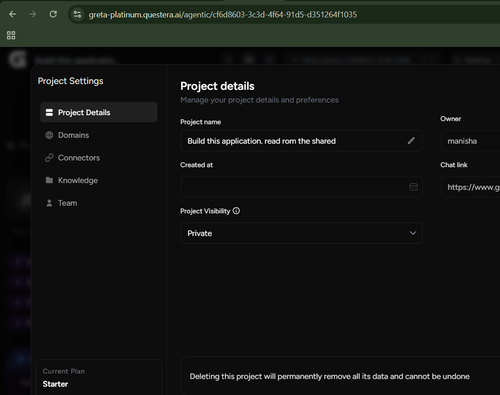Click the Project Details stacked-bars icon
500x395 pixels.
[49, 113]
